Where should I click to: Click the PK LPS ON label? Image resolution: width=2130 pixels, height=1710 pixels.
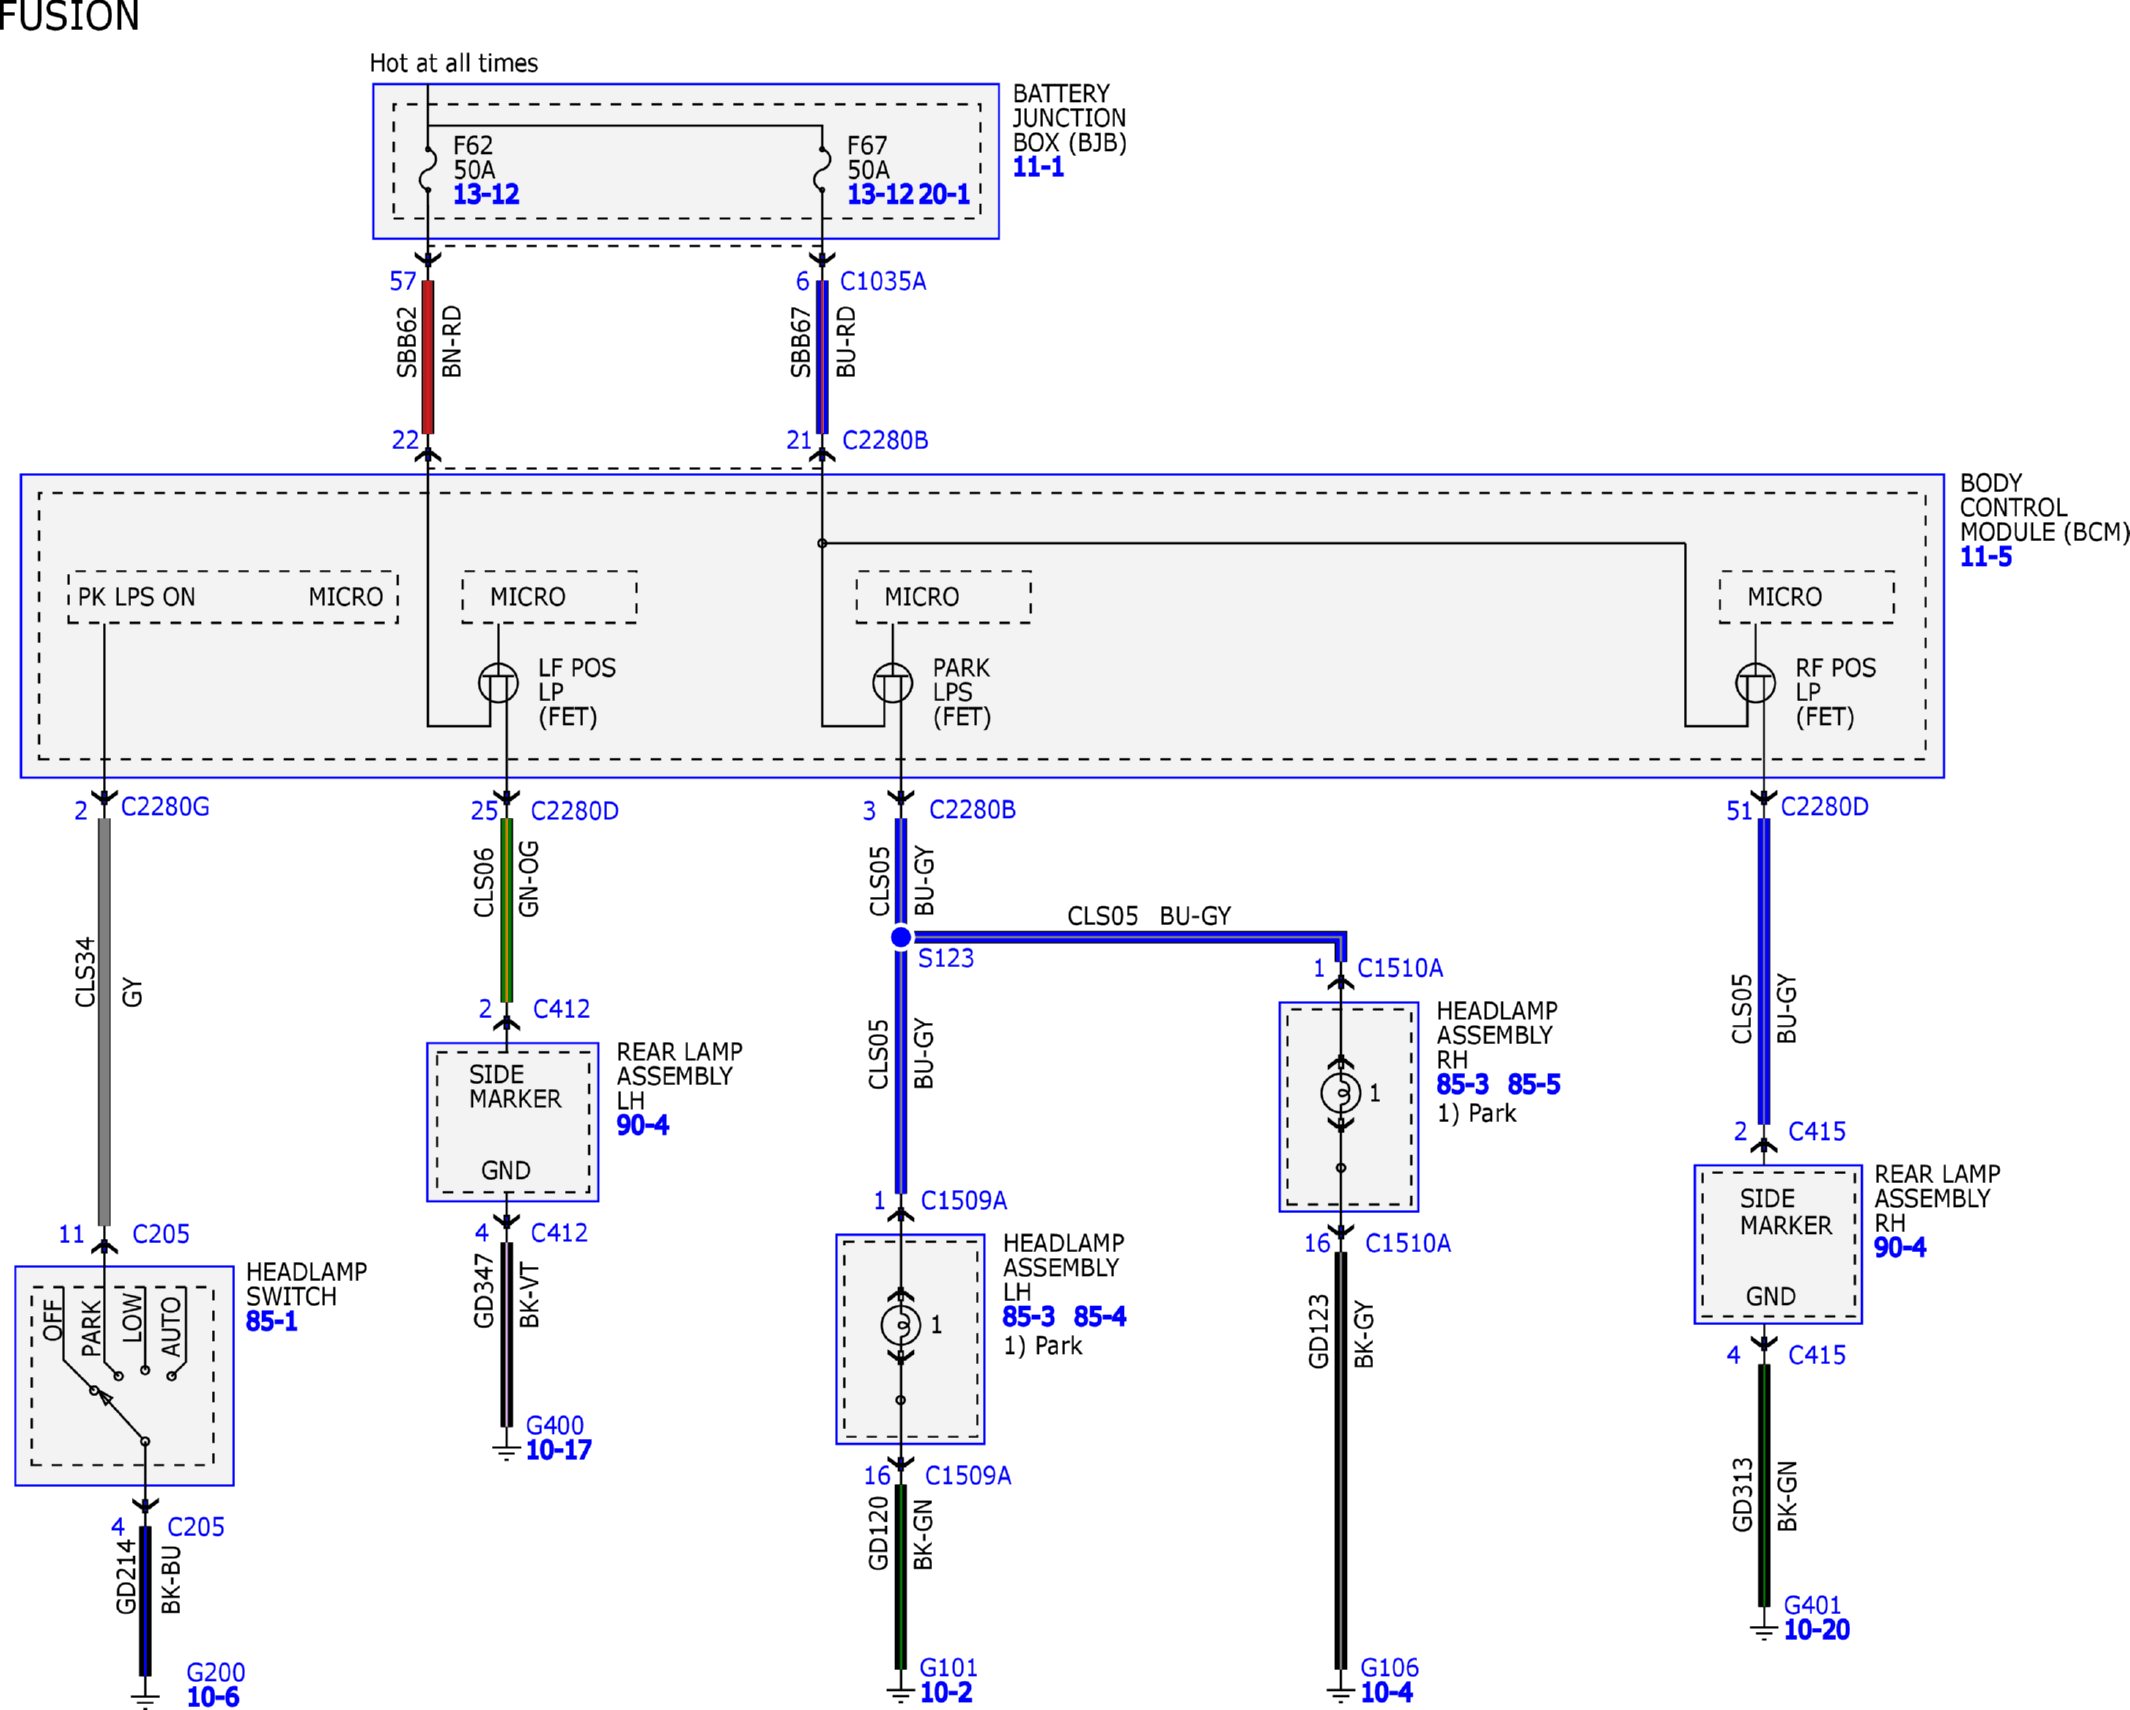click(137, 597)
